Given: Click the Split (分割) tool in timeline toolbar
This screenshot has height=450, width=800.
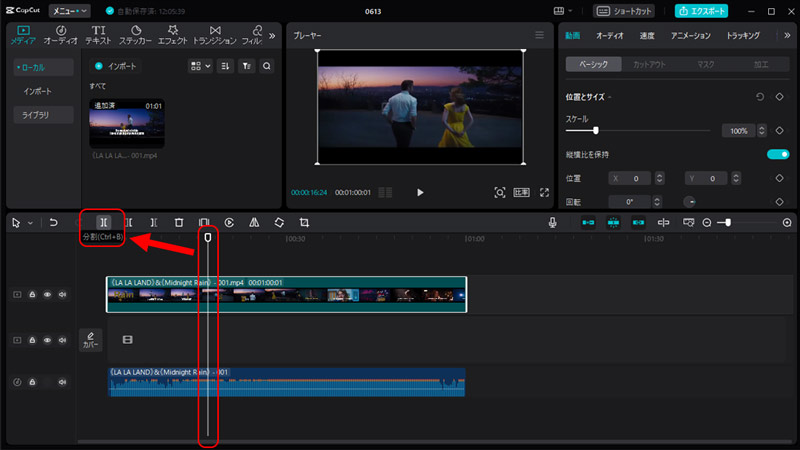Looking at the screenshot, I should click(103, 222).
